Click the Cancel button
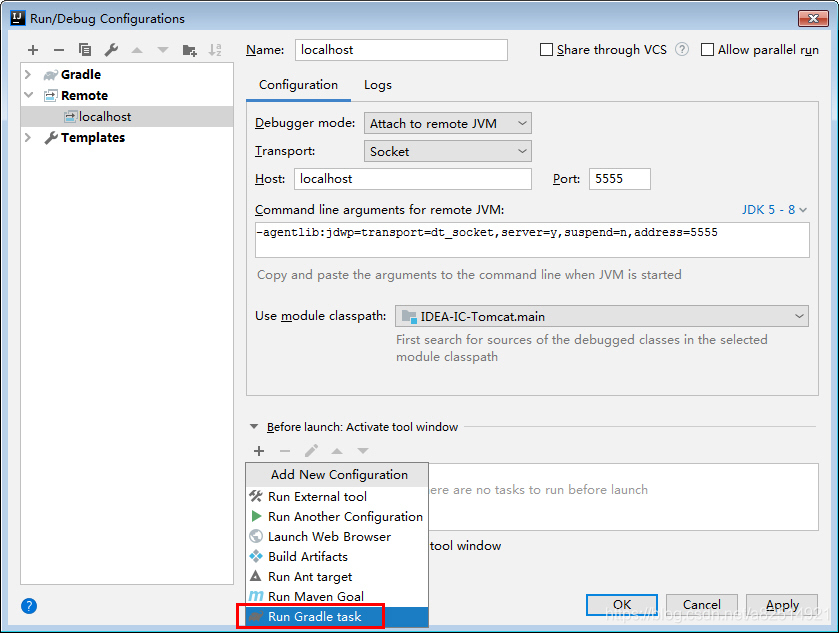Viewport: 839px width, 633px height. [x=701, y=605]
